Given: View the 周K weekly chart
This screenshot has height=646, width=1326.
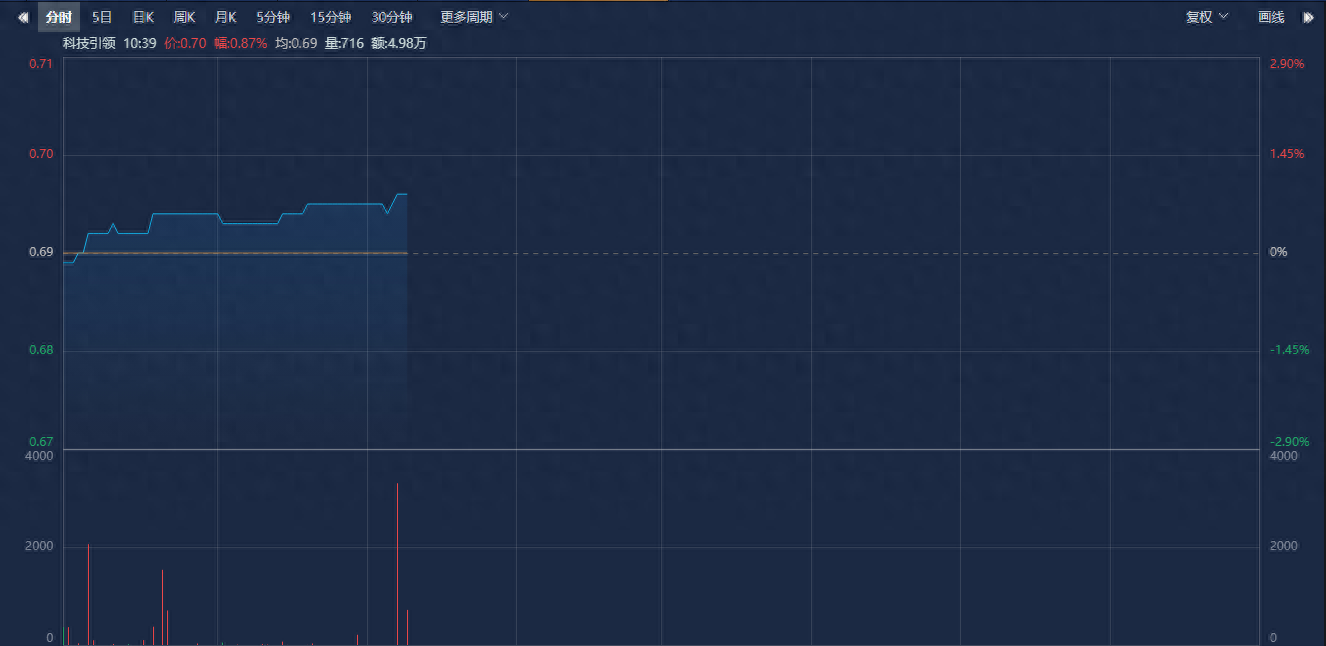Looking at the screenshot, I should (184, 16).
